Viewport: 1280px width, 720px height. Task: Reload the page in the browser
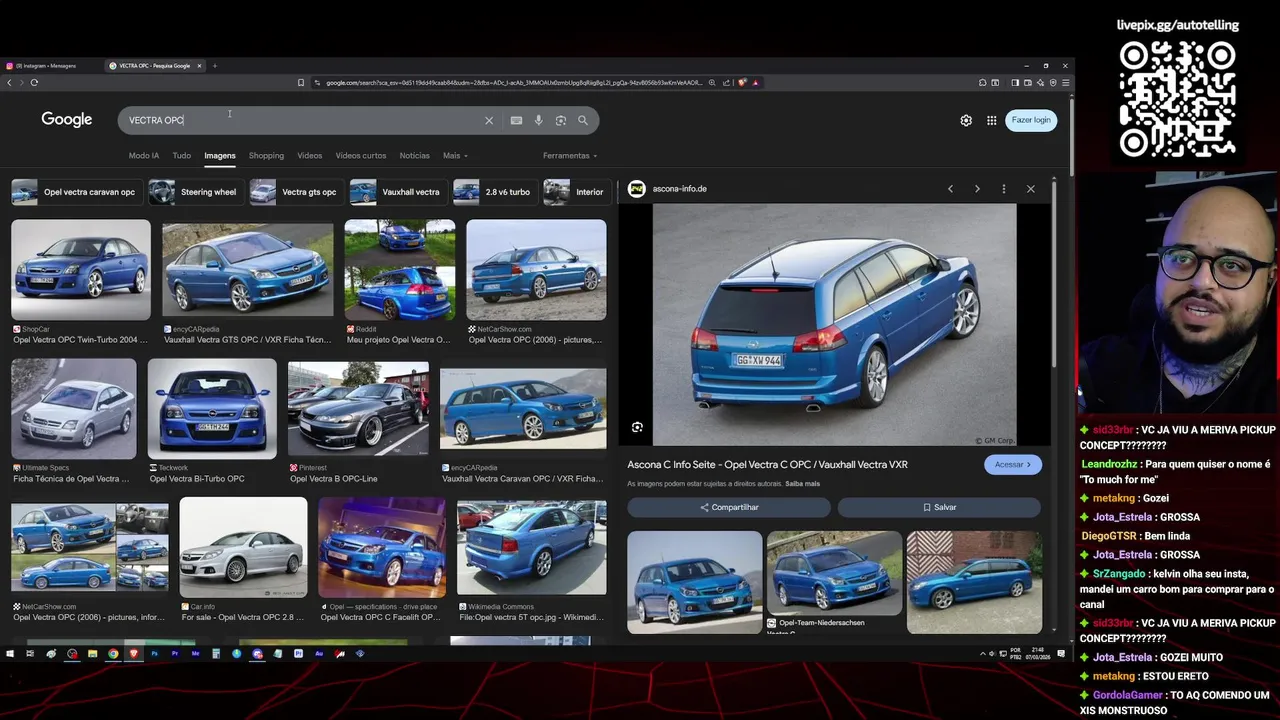click(34, 83)
